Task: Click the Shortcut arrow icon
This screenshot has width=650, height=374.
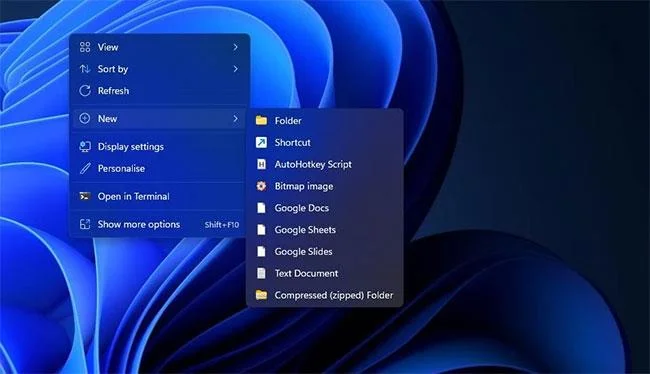Action: point(261,142)
